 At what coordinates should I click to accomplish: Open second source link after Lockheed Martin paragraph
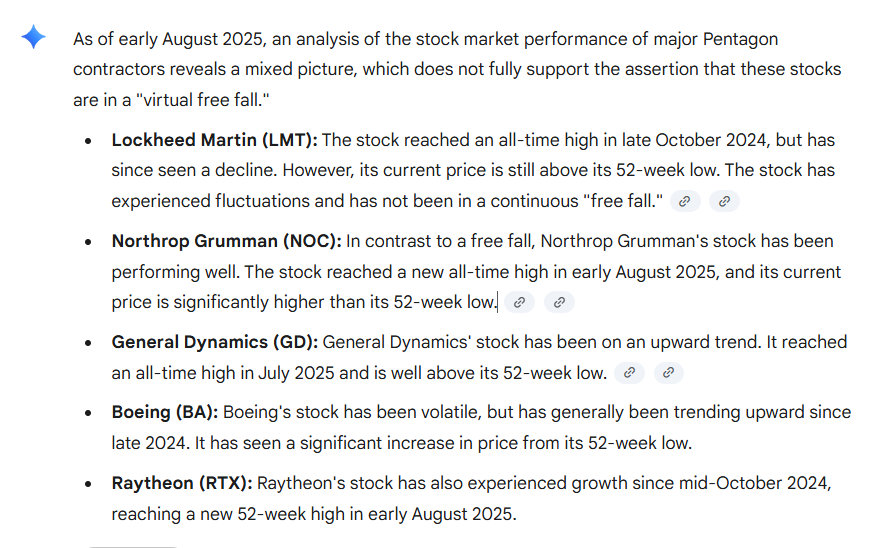[724, 201]
